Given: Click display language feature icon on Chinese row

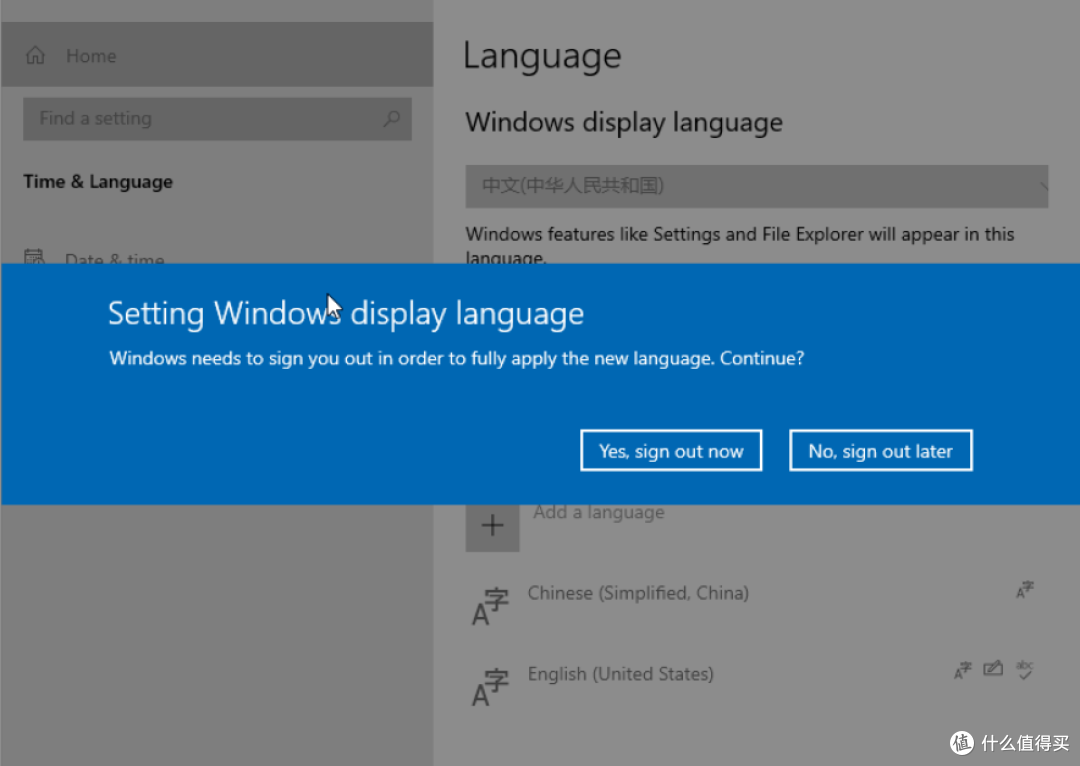Looking at the screenshot, I should [1024, 590].
